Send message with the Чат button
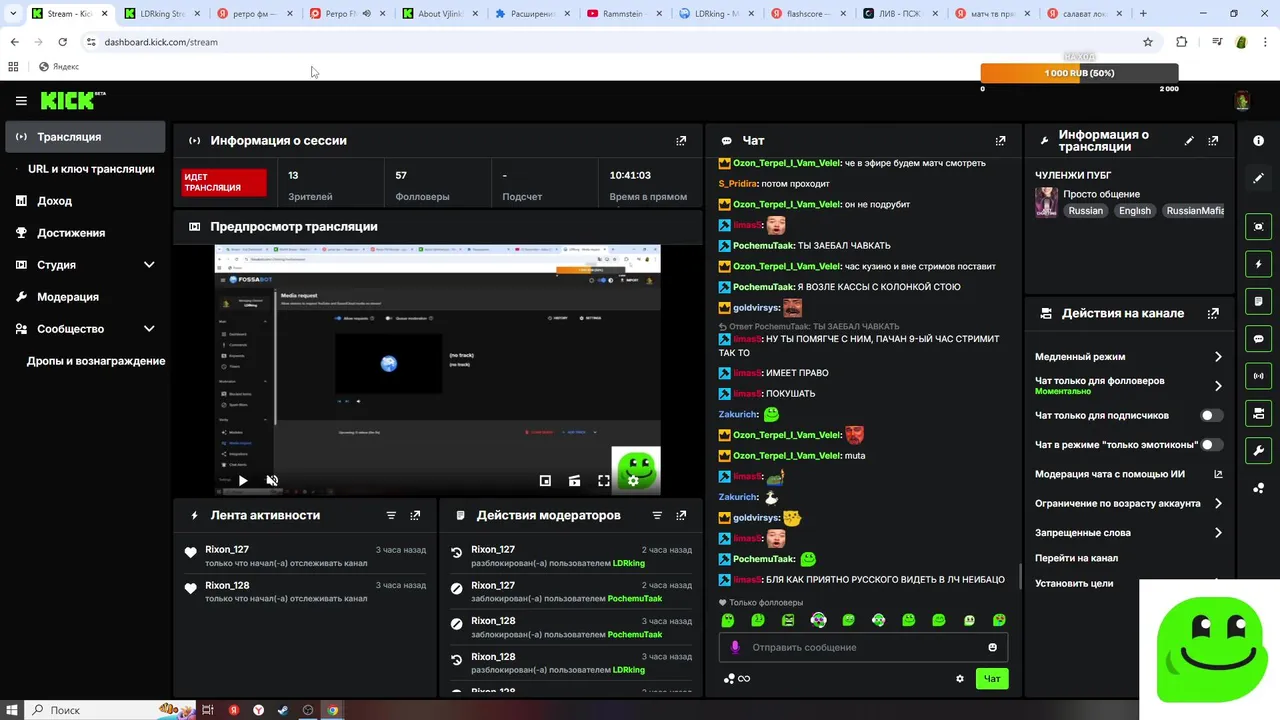Viewport: 1280px width, 720px height. coord(992,679)
